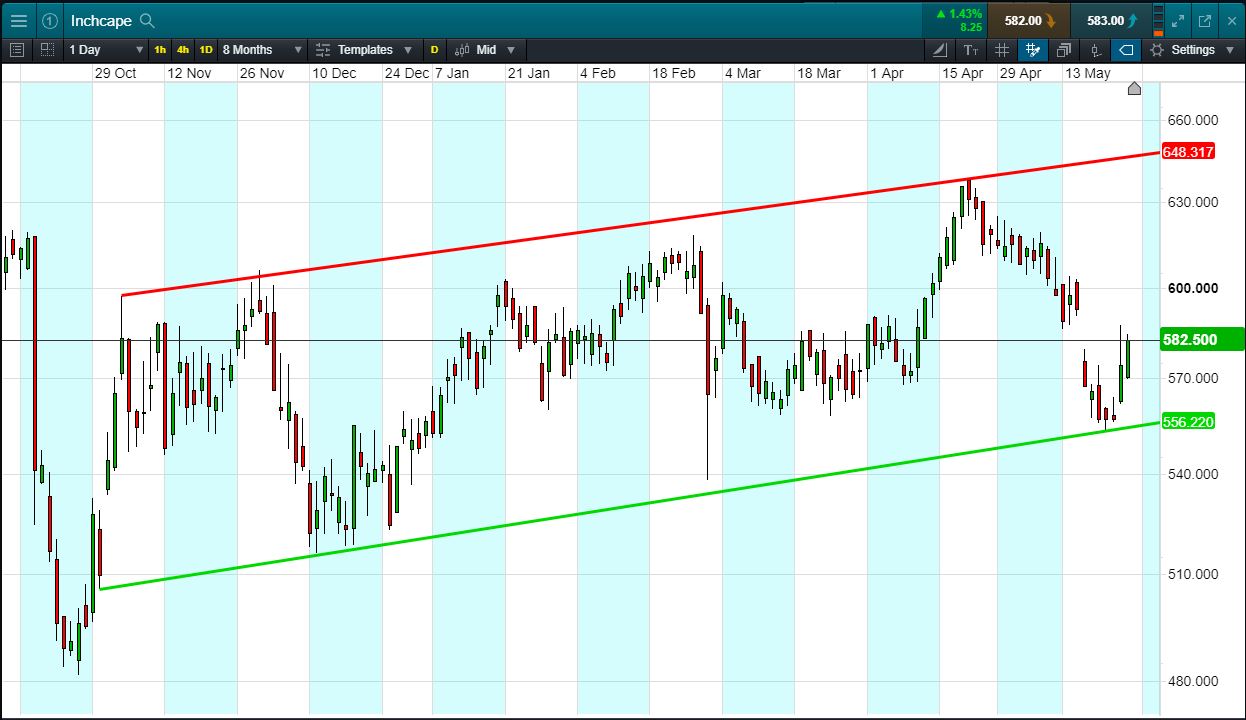
Task: Click the 4 Mar date label
Action: pos(743,73)
